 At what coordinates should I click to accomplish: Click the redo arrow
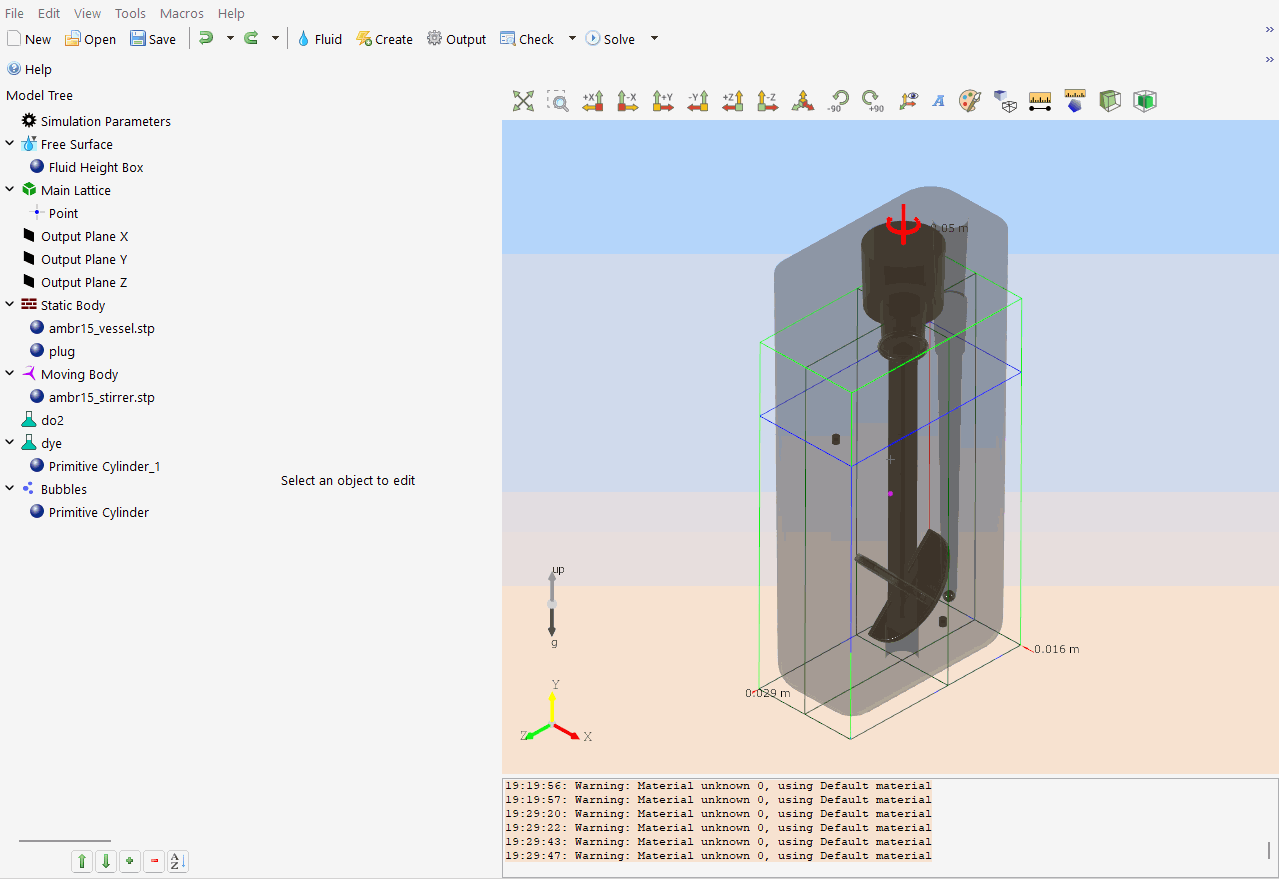click(251, 38)
